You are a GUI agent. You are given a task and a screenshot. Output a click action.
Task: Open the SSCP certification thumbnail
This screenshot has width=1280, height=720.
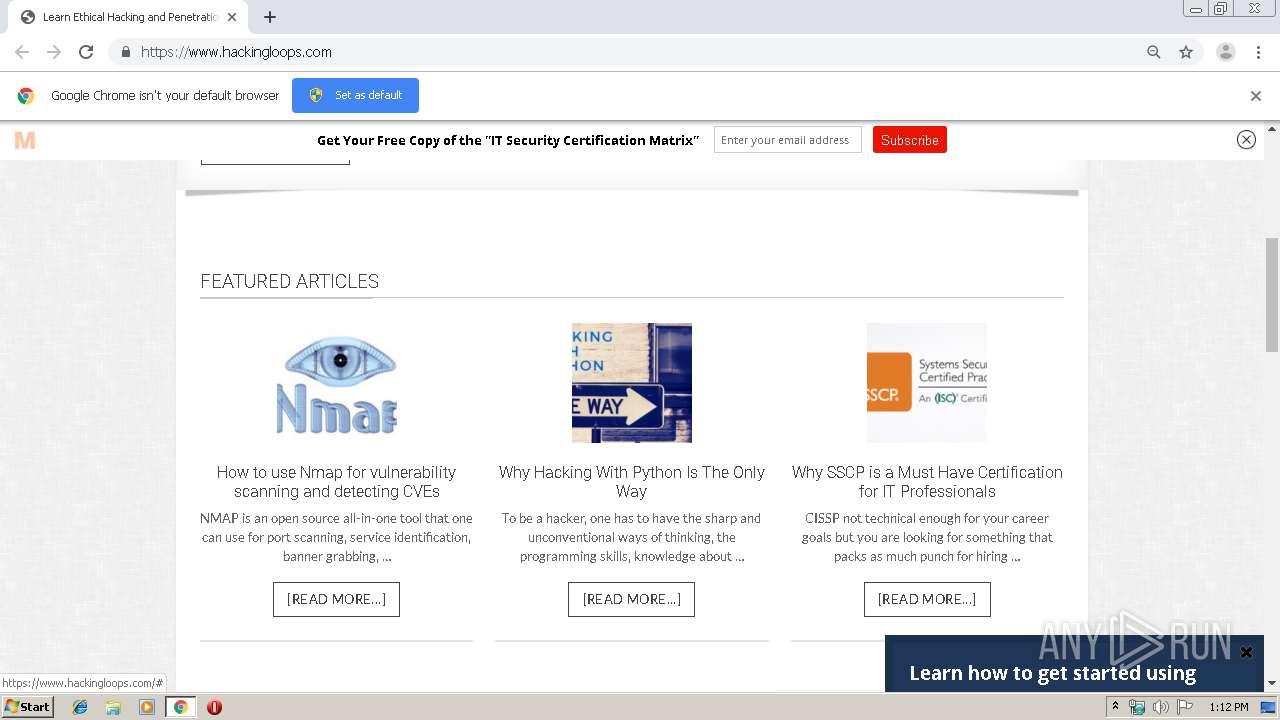pos(927,383)
